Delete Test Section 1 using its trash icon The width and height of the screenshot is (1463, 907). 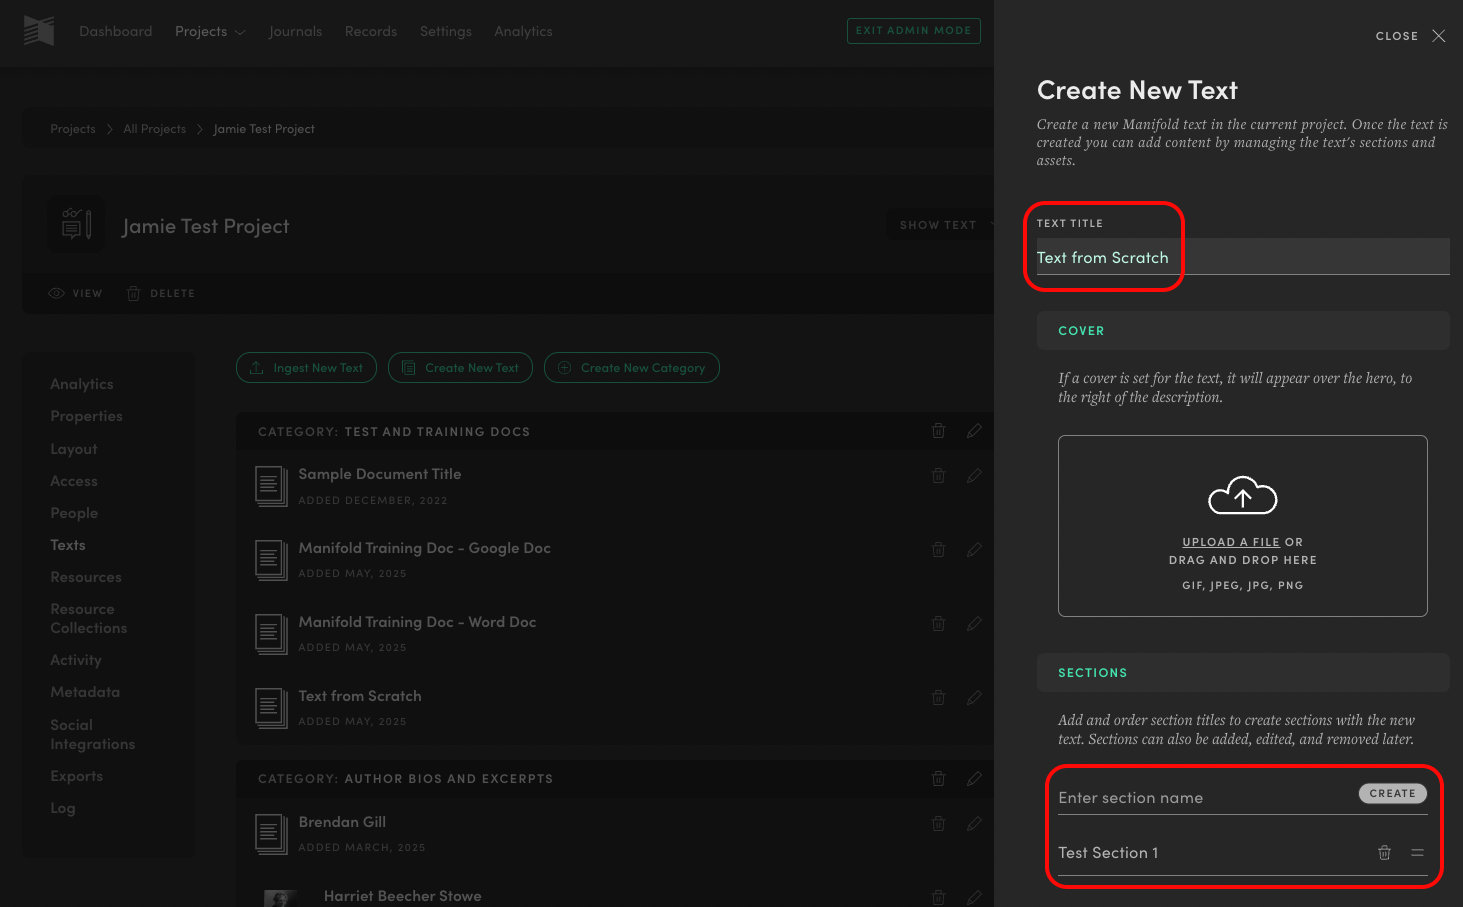1384,853
